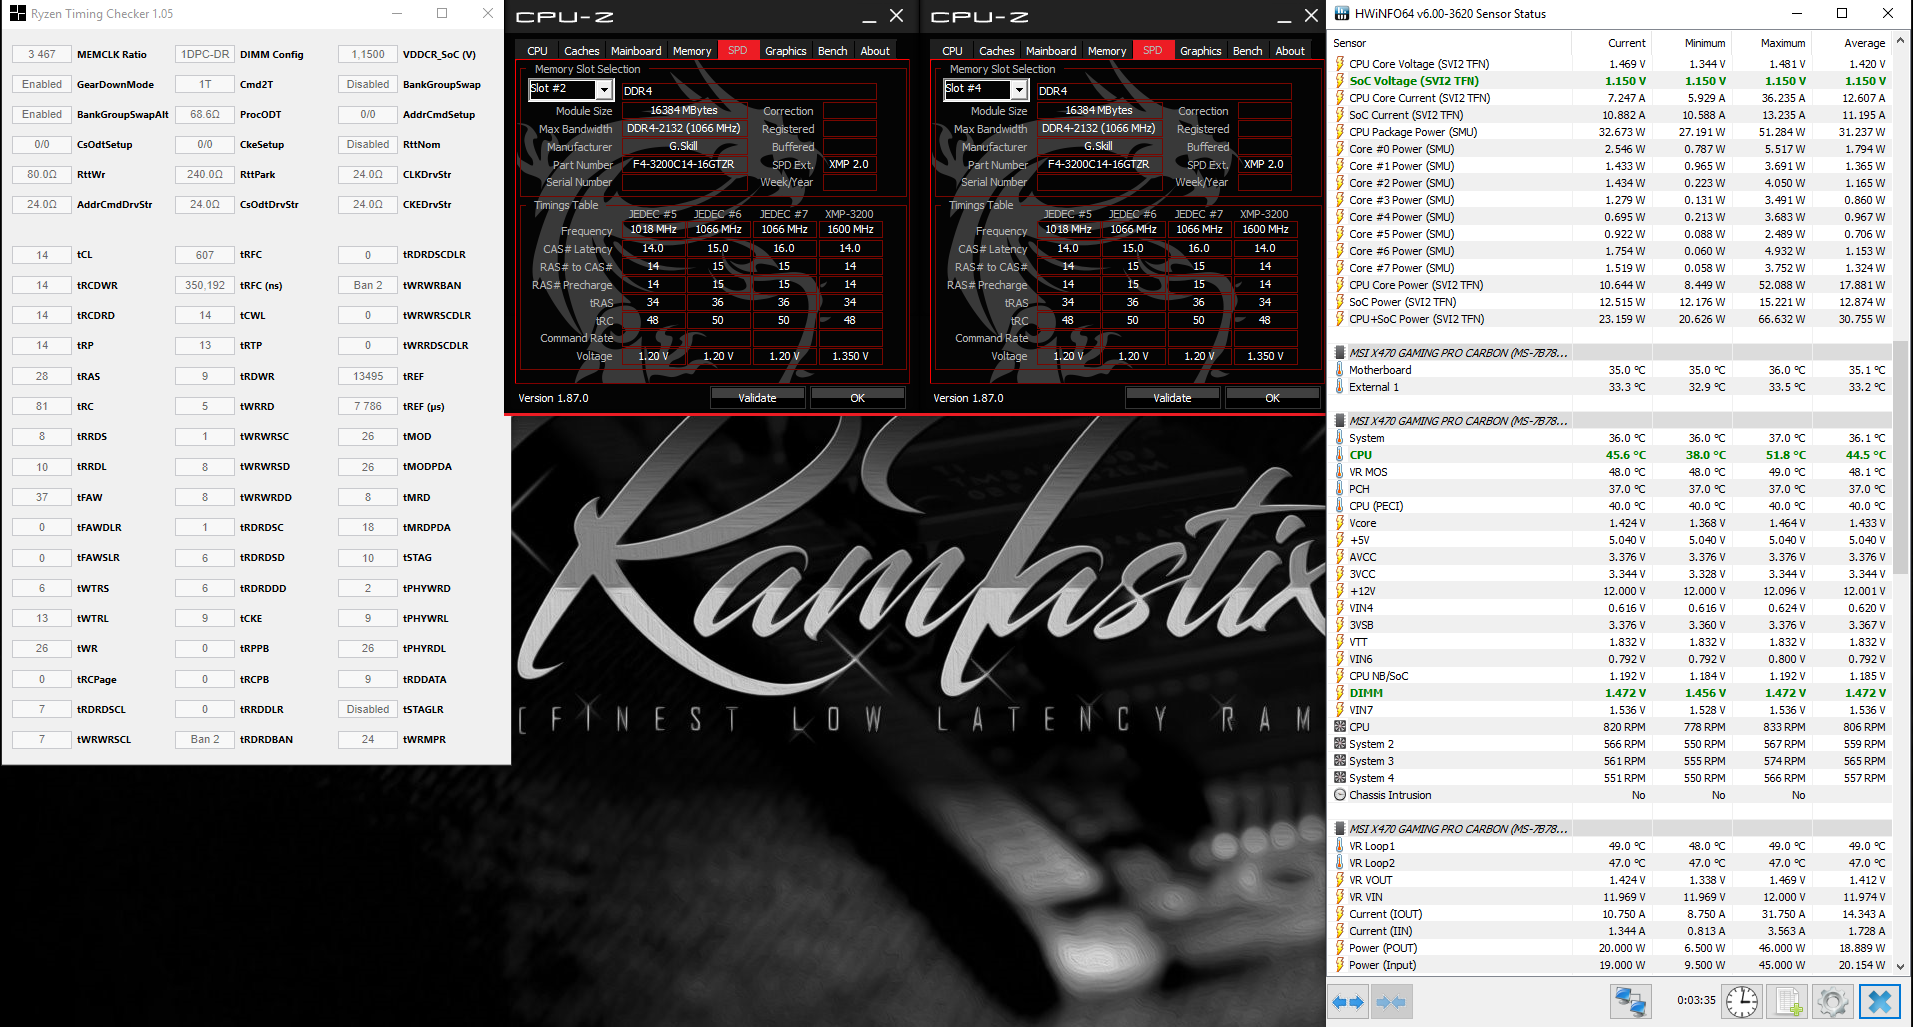
Task: Start HWiNFO sensor logging file icon
Action: click(1789, 1002)
